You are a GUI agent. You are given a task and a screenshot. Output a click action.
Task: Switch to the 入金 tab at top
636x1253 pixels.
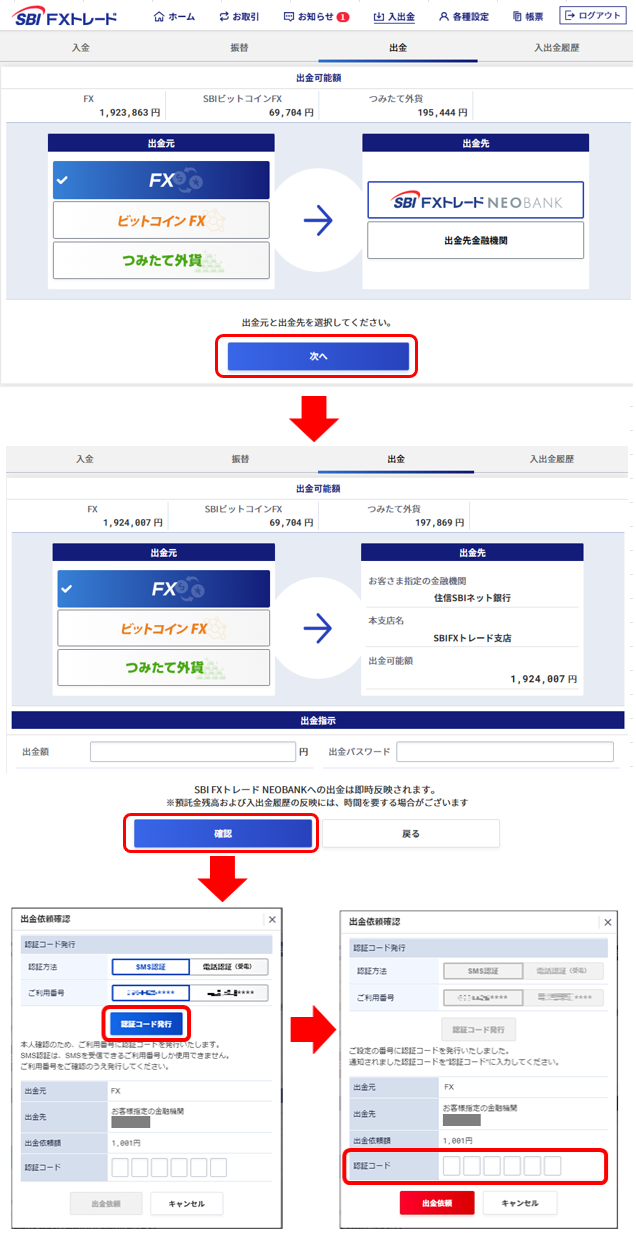coord(82,47)
